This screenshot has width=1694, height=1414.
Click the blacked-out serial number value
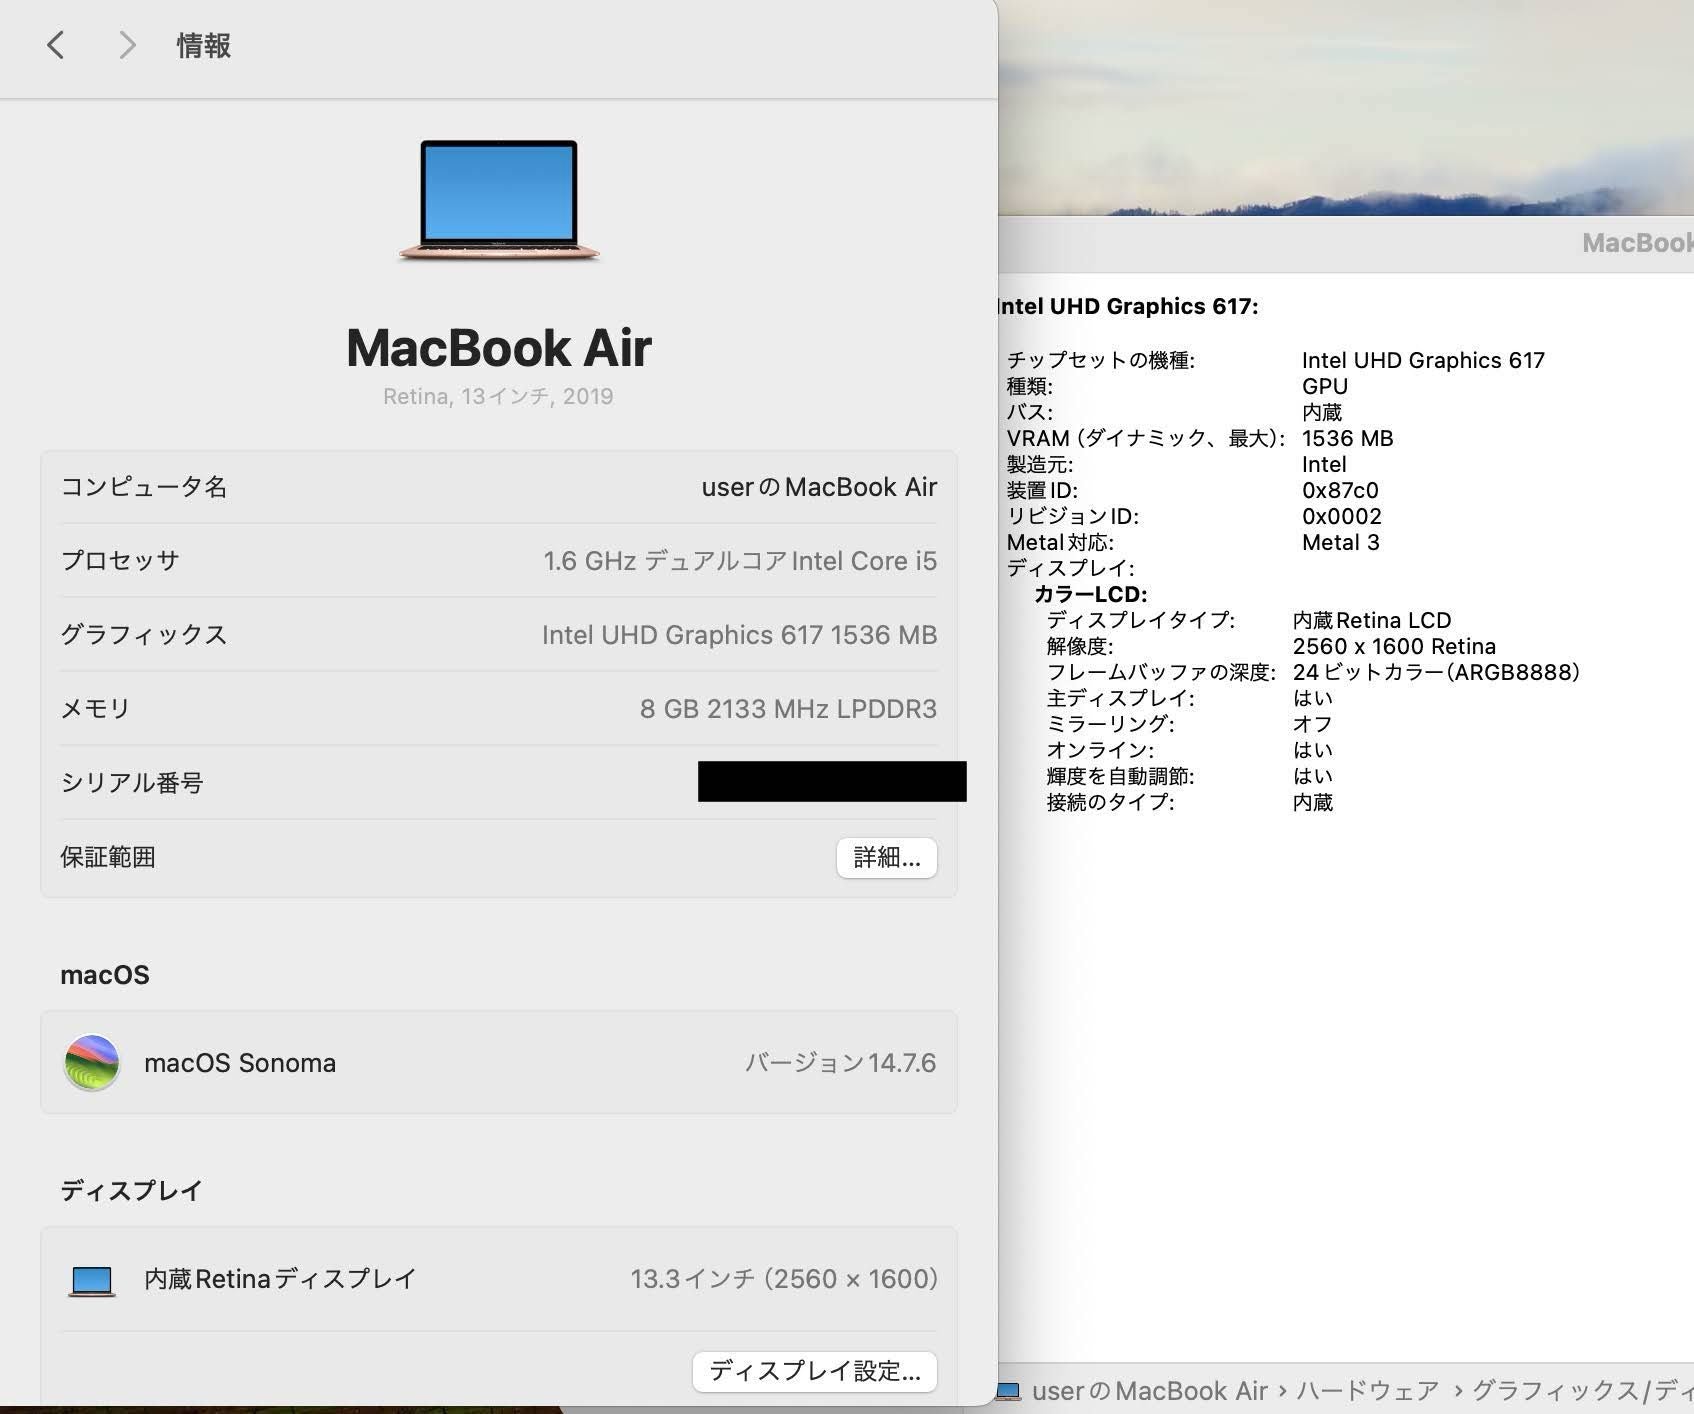[x=831, y=781]
